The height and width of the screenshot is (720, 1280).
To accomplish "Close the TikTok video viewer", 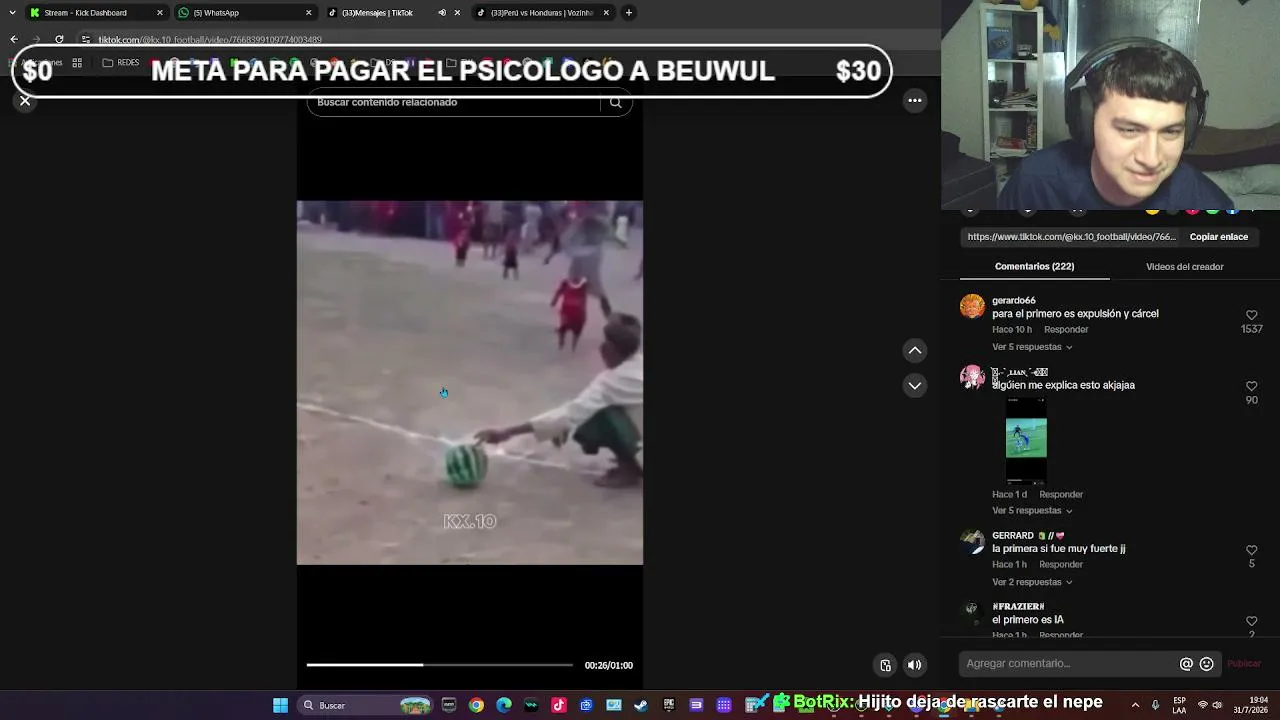I will point(25,101).
